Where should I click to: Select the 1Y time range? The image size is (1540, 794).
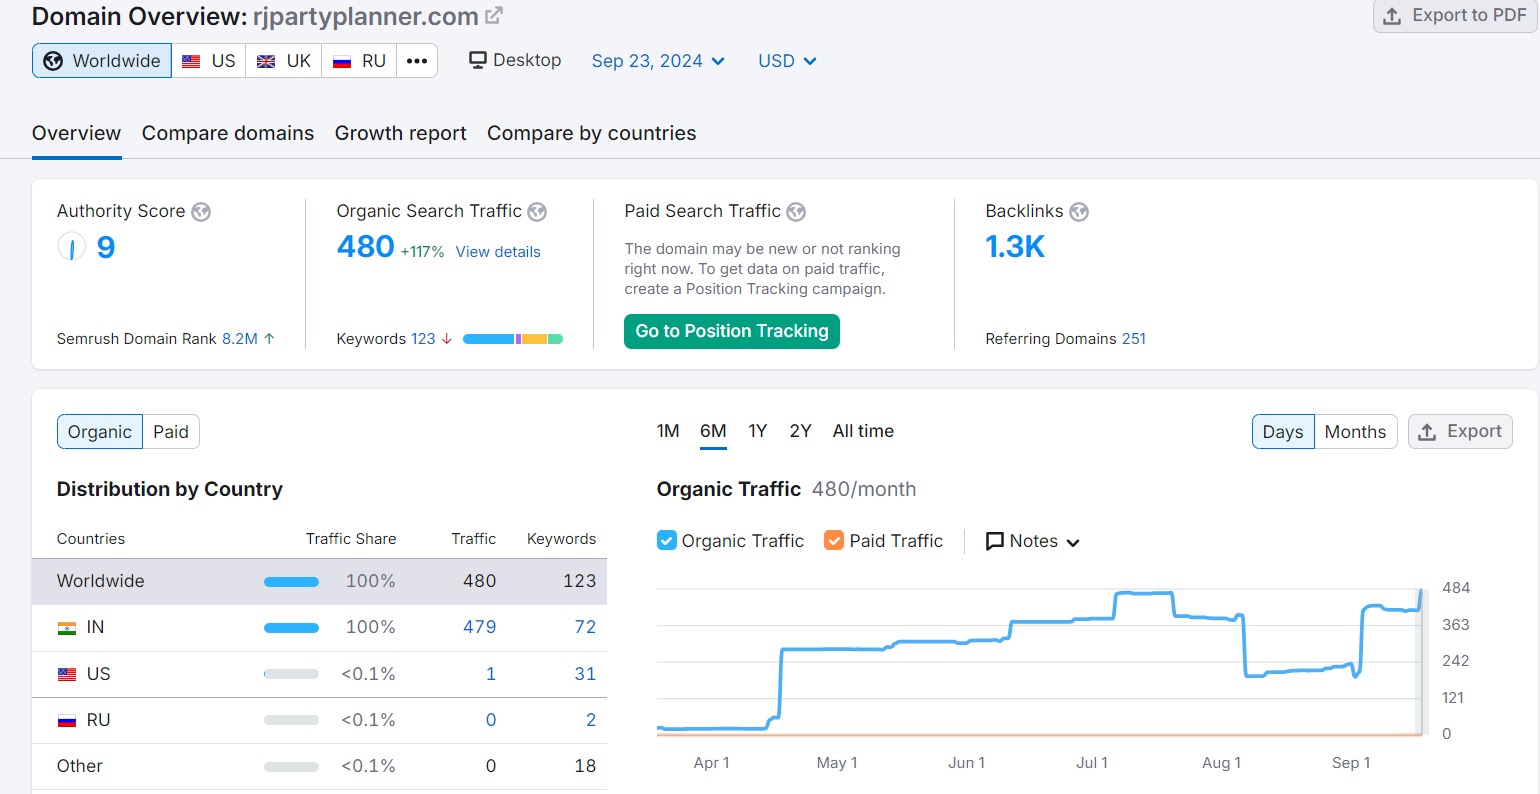tap(758, 431)
